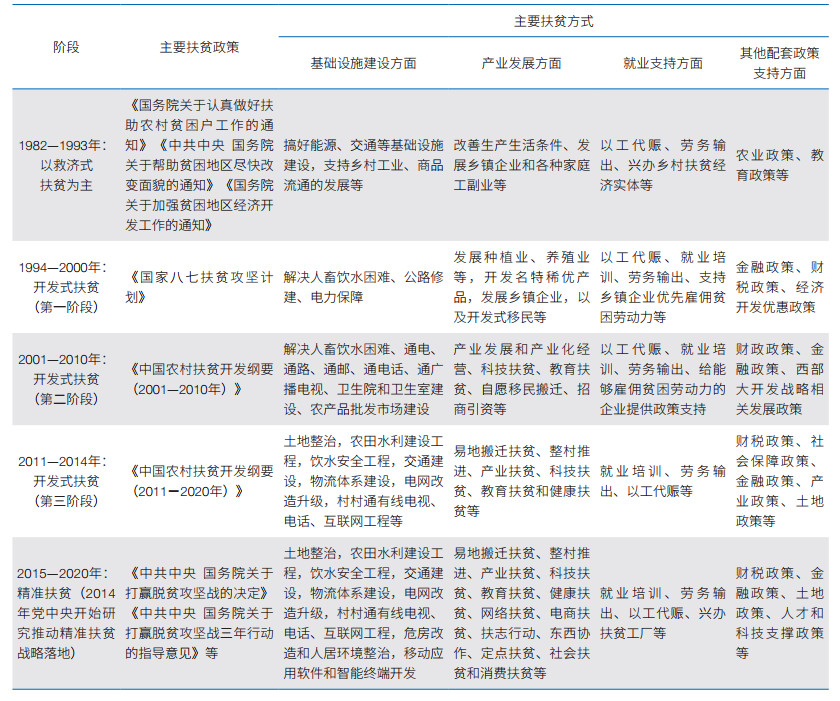Viewport: 840px width, 701px height.
Task: Click the 支持乡镇企业优先雇佣贫困劳动力 employment cell
Action: 663,287
